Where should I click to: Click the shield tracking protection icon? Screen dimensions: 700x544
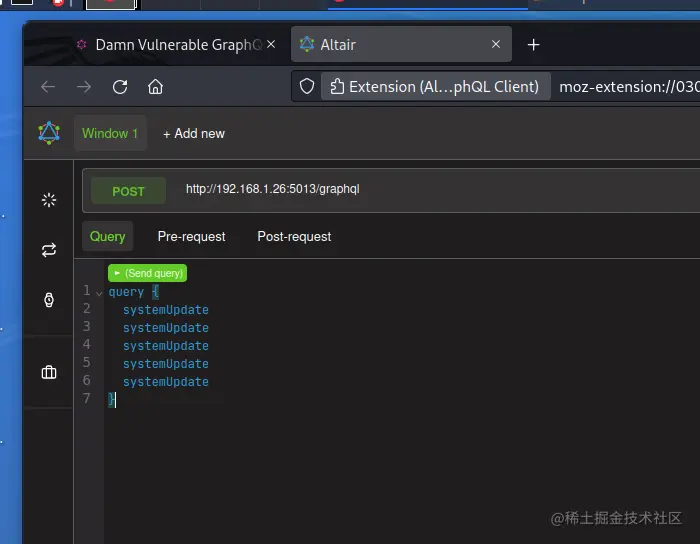[x=307, y=86]
